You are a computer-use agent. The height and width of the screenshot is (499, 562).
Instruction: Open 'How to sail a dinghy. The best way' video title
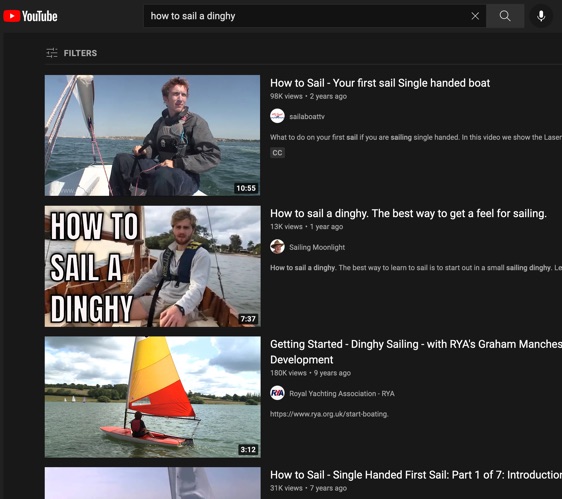coord(408,214)
